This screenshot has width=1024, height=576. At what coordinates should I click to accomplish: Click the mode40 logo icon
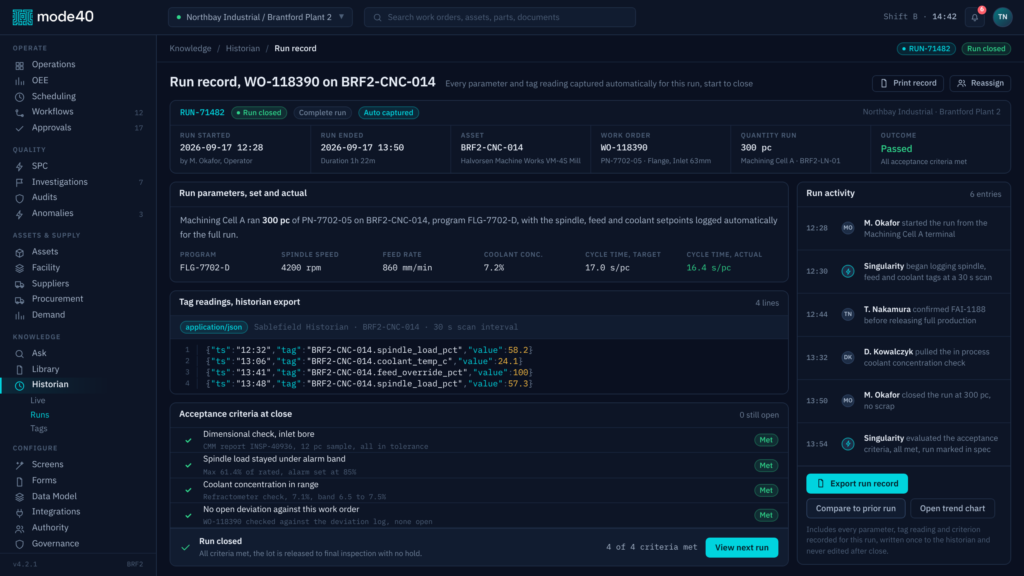tap(22, 17)
